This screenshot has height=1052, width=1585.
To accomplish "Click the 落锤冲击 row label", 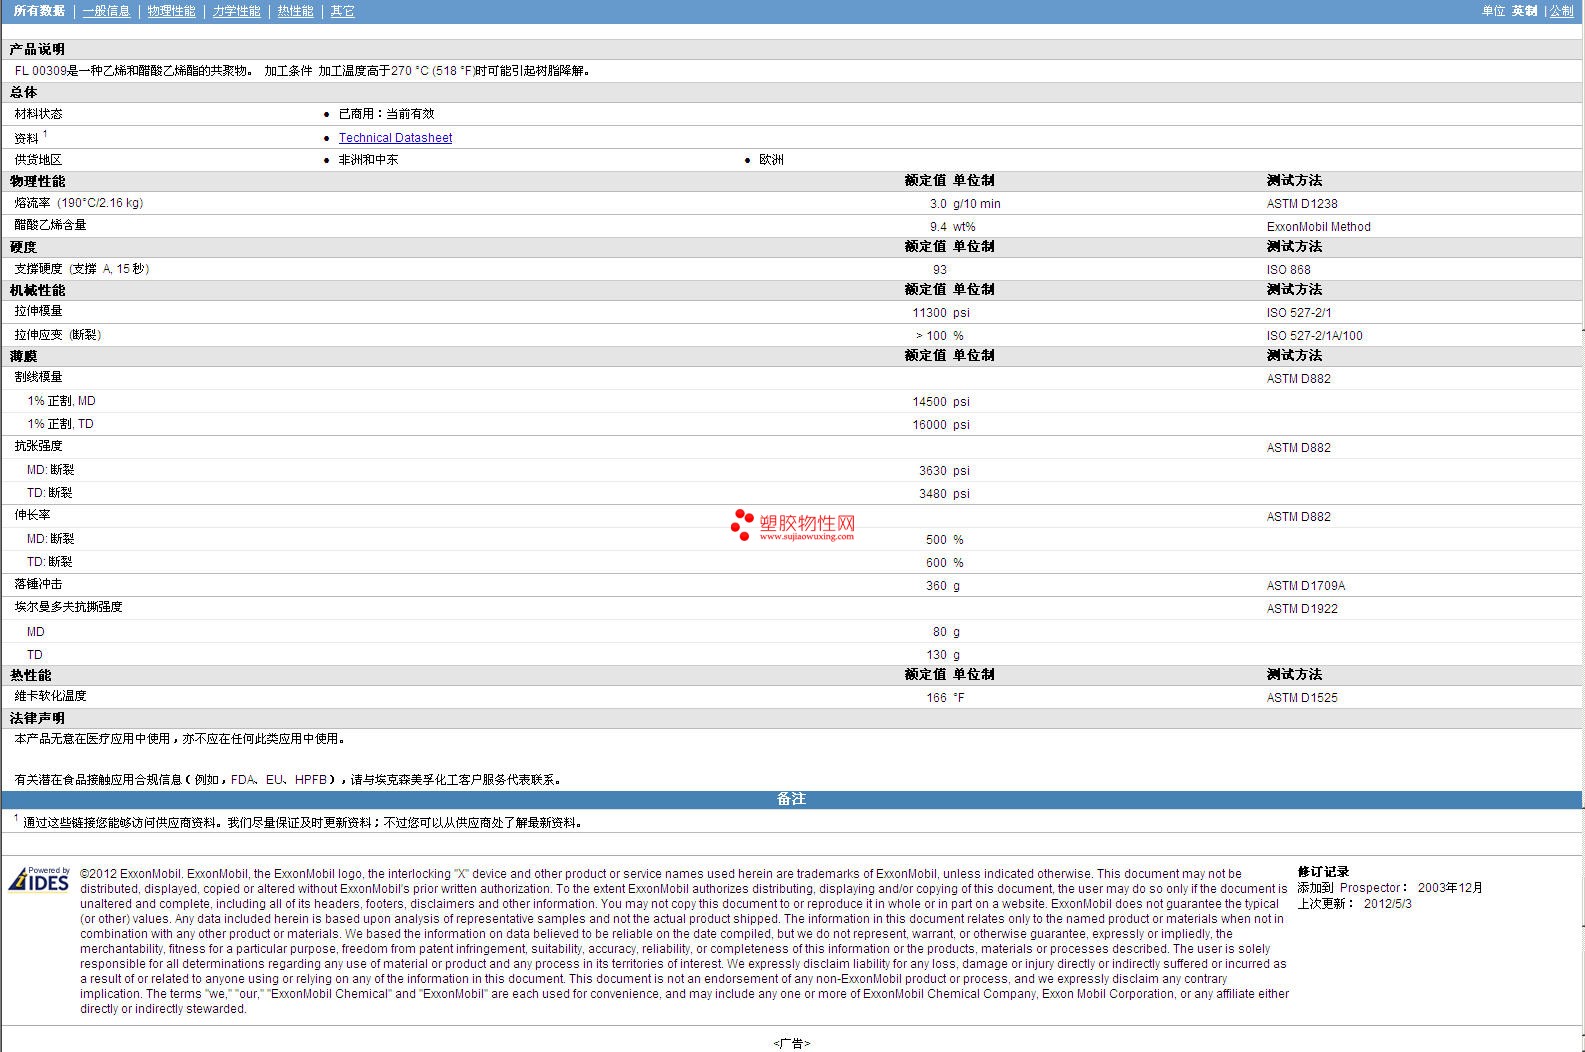I will [x=38, y=584].
